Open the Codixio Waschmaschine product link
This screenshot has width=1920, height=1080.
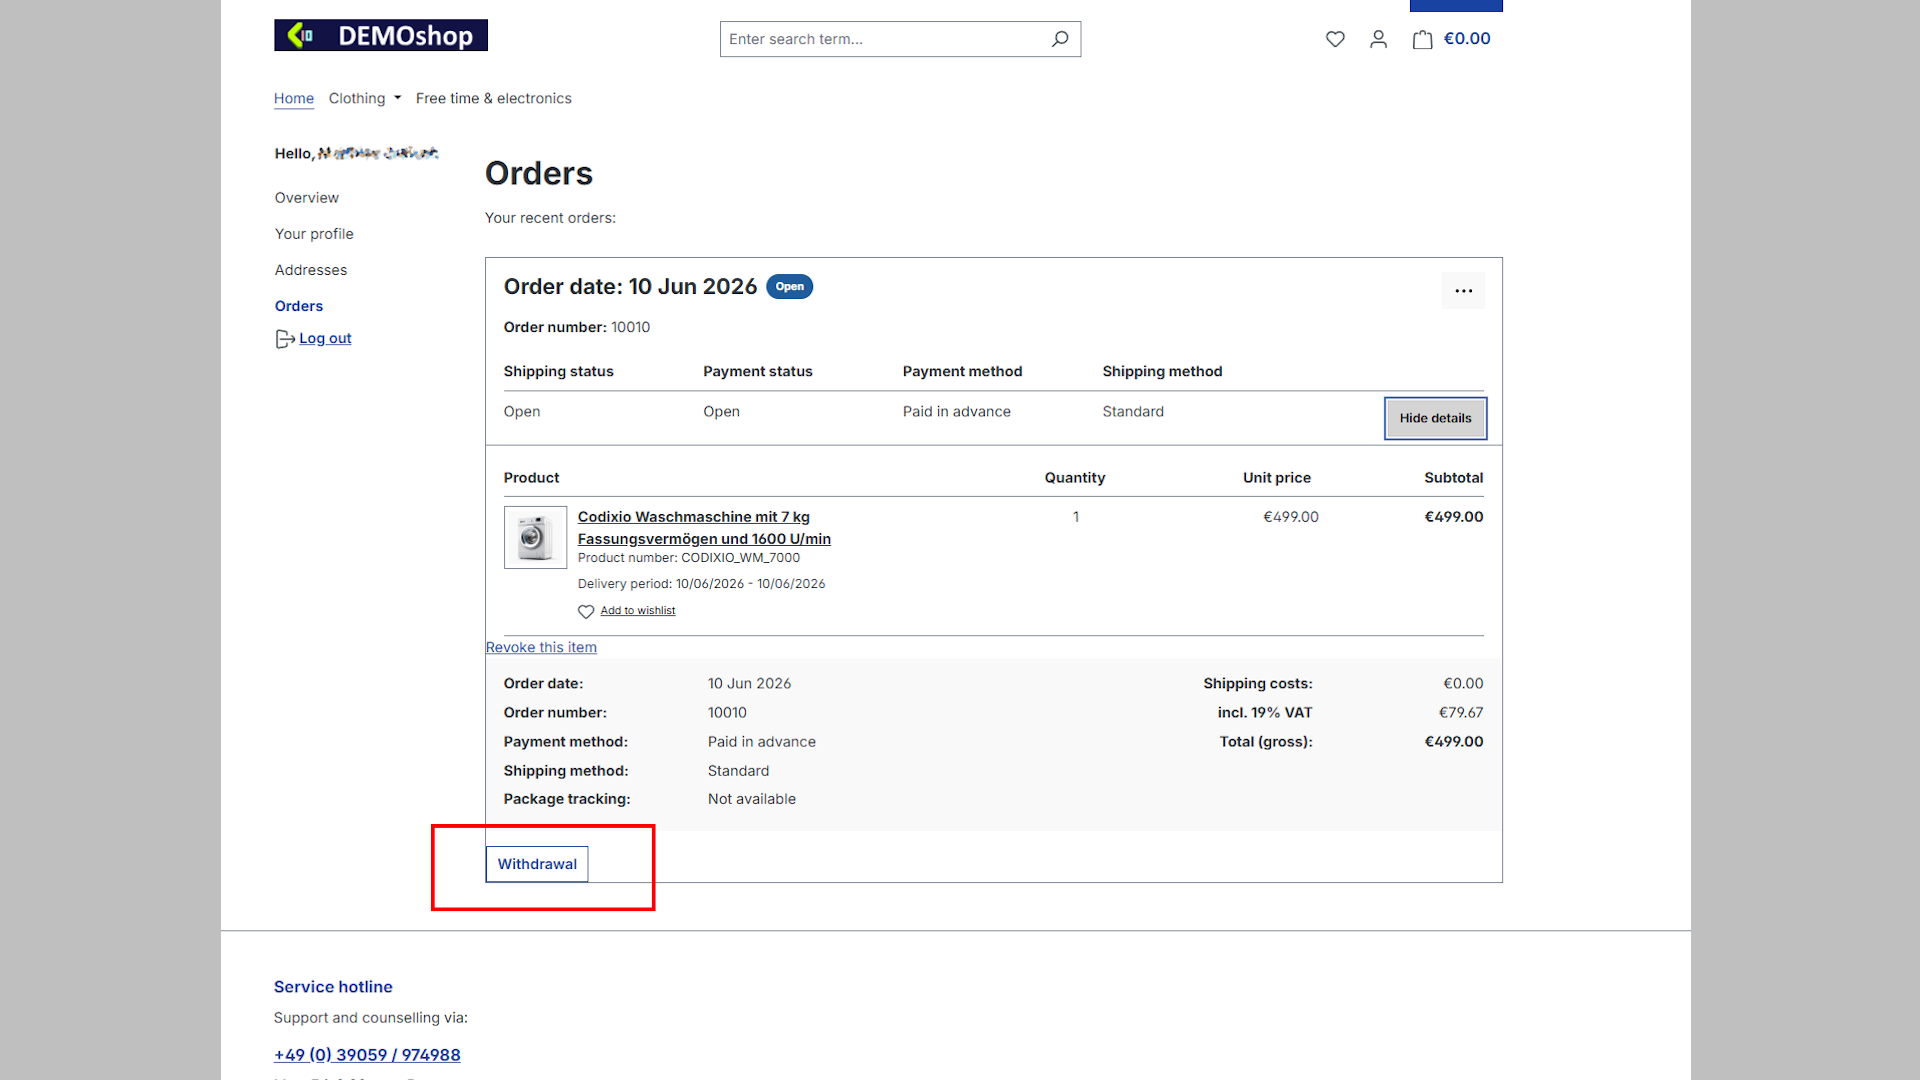click(x=704, y=528)
